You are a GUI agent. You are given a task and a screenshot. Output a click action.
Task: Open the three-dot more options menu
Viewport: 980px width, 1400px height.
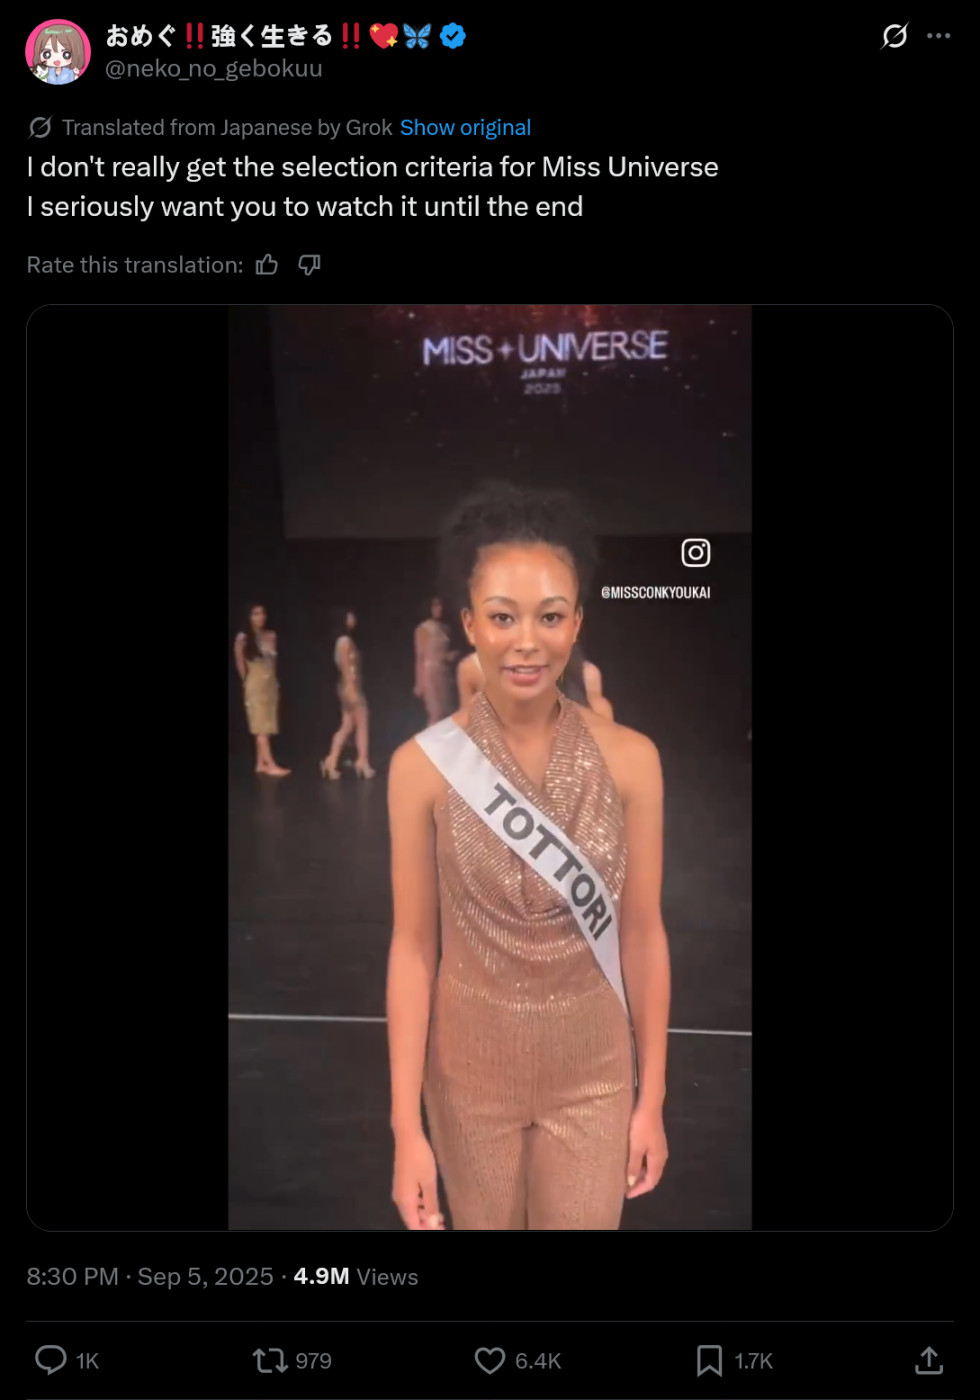(938, 36)
